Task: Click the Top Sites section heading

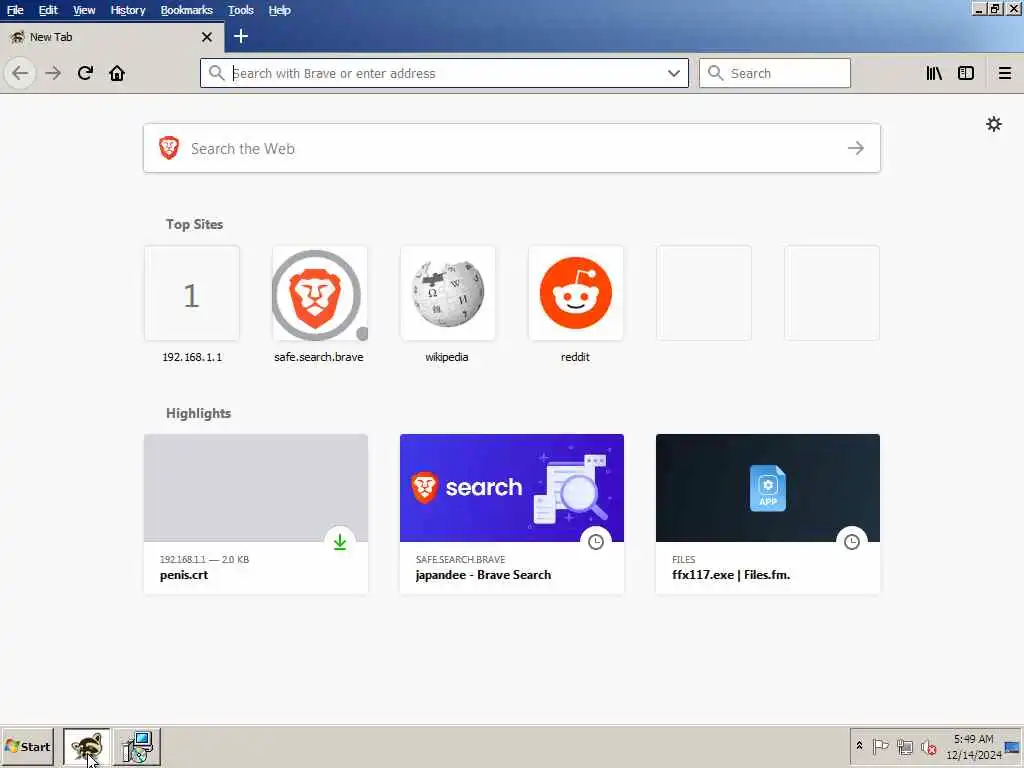Action: (x=195, y=224)
